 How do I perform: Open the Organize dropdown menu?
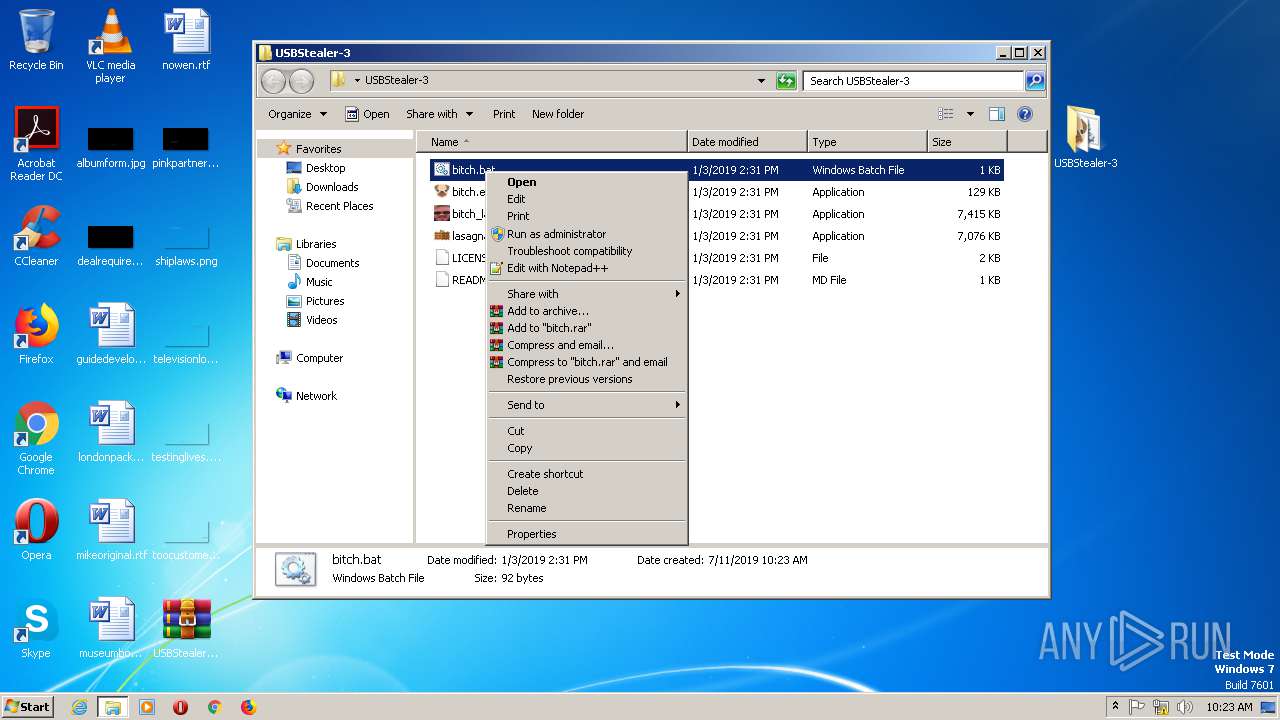[297, 114]
